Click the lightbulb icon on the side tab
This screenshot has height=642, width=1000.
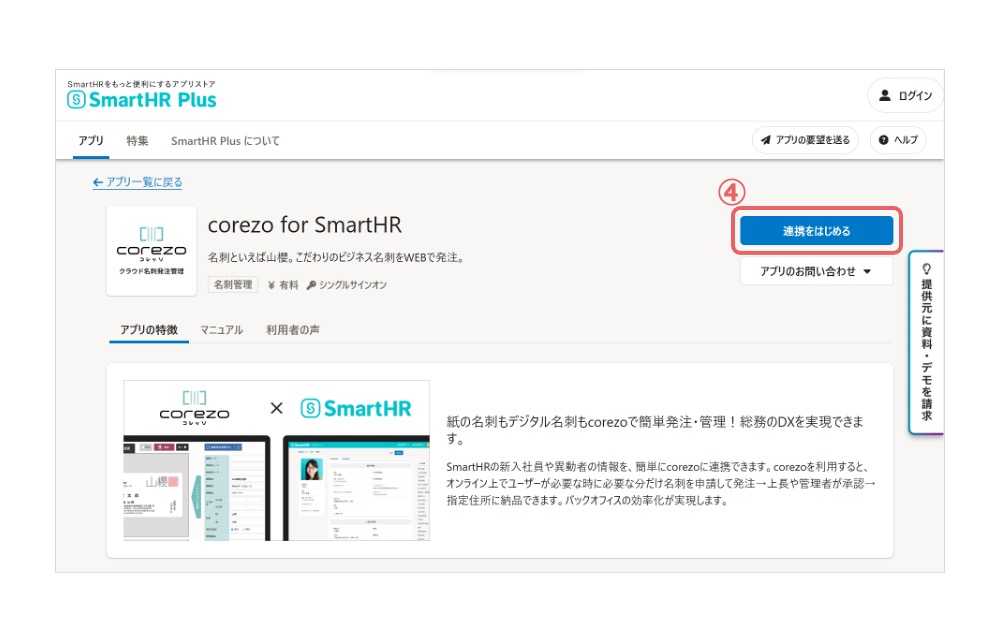point(927,268)
